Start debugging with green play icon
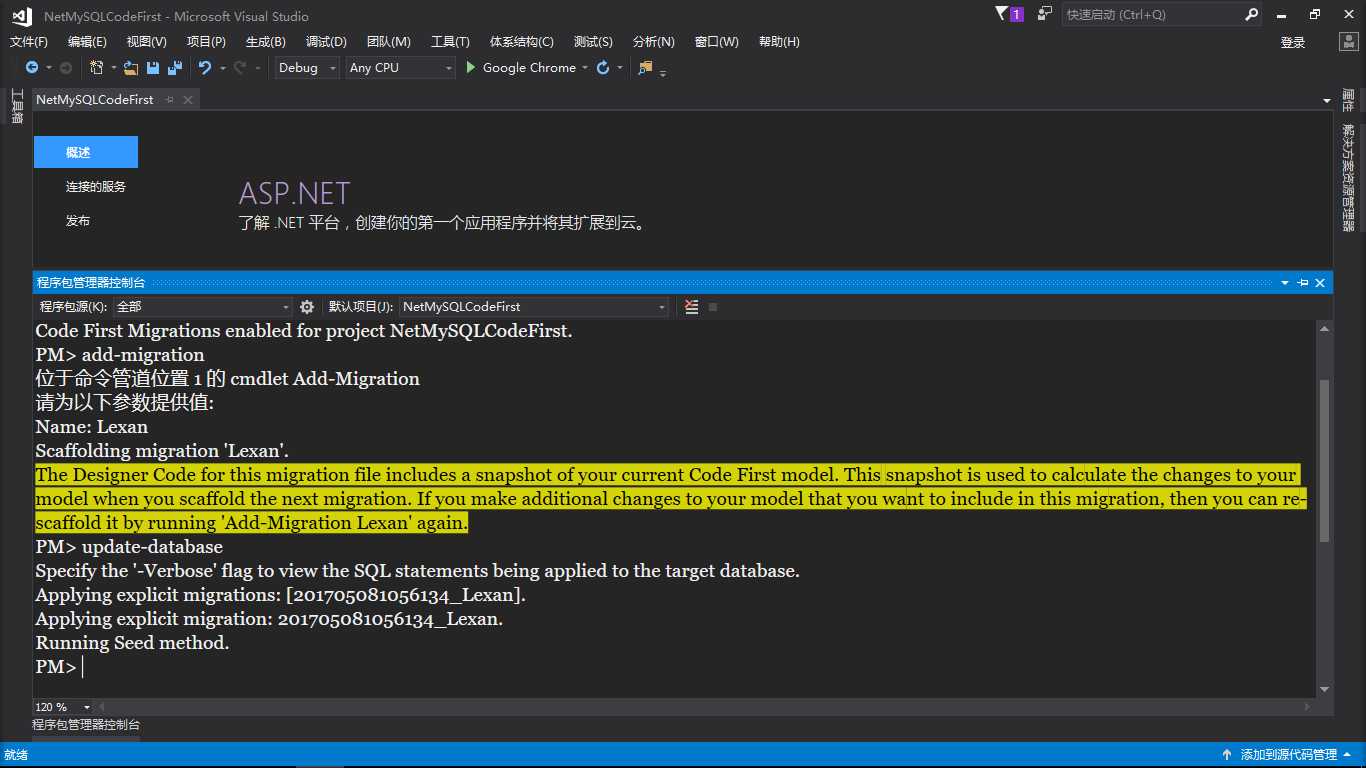Image resolution: width=1366 pixels, height=768 pixels. coord(471,68)
